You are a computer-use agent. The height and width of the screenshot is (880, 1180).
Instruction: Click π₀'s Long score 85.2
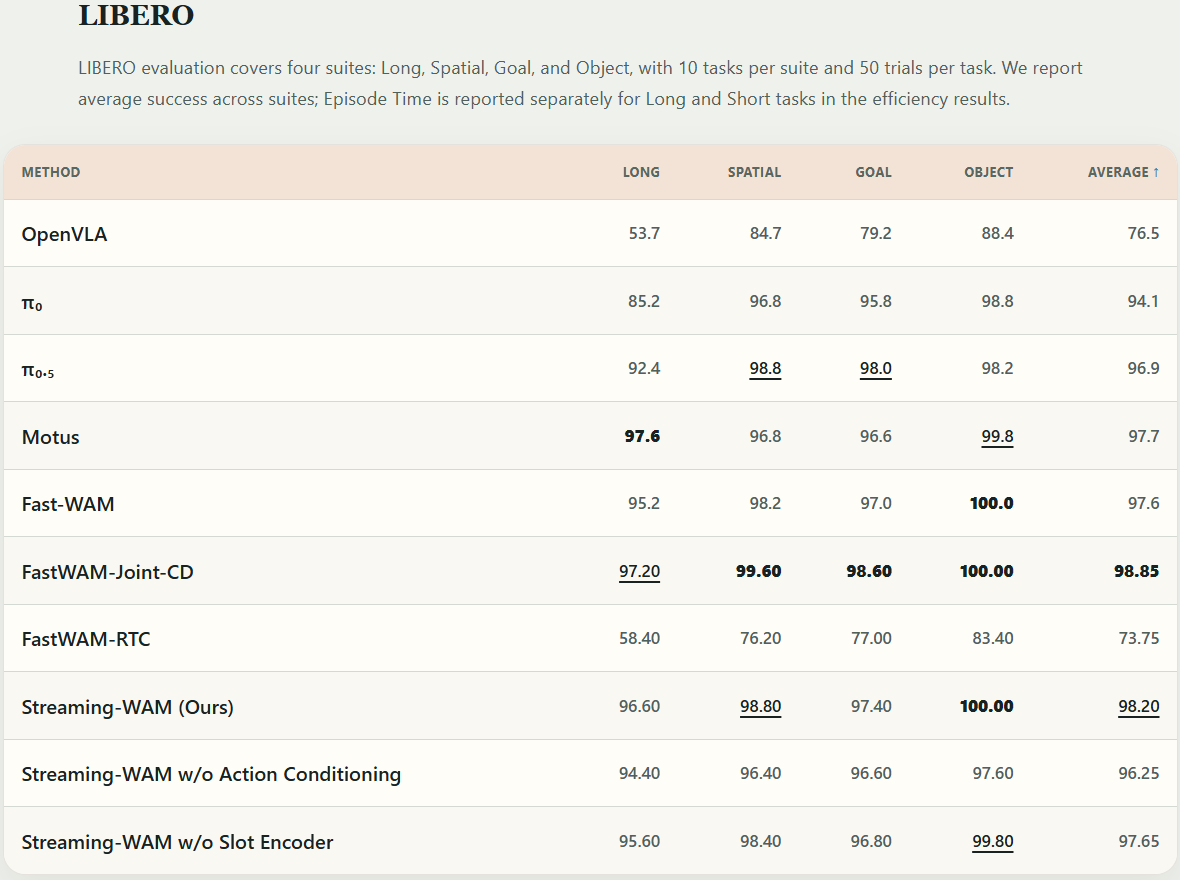[x=644, y=301]
